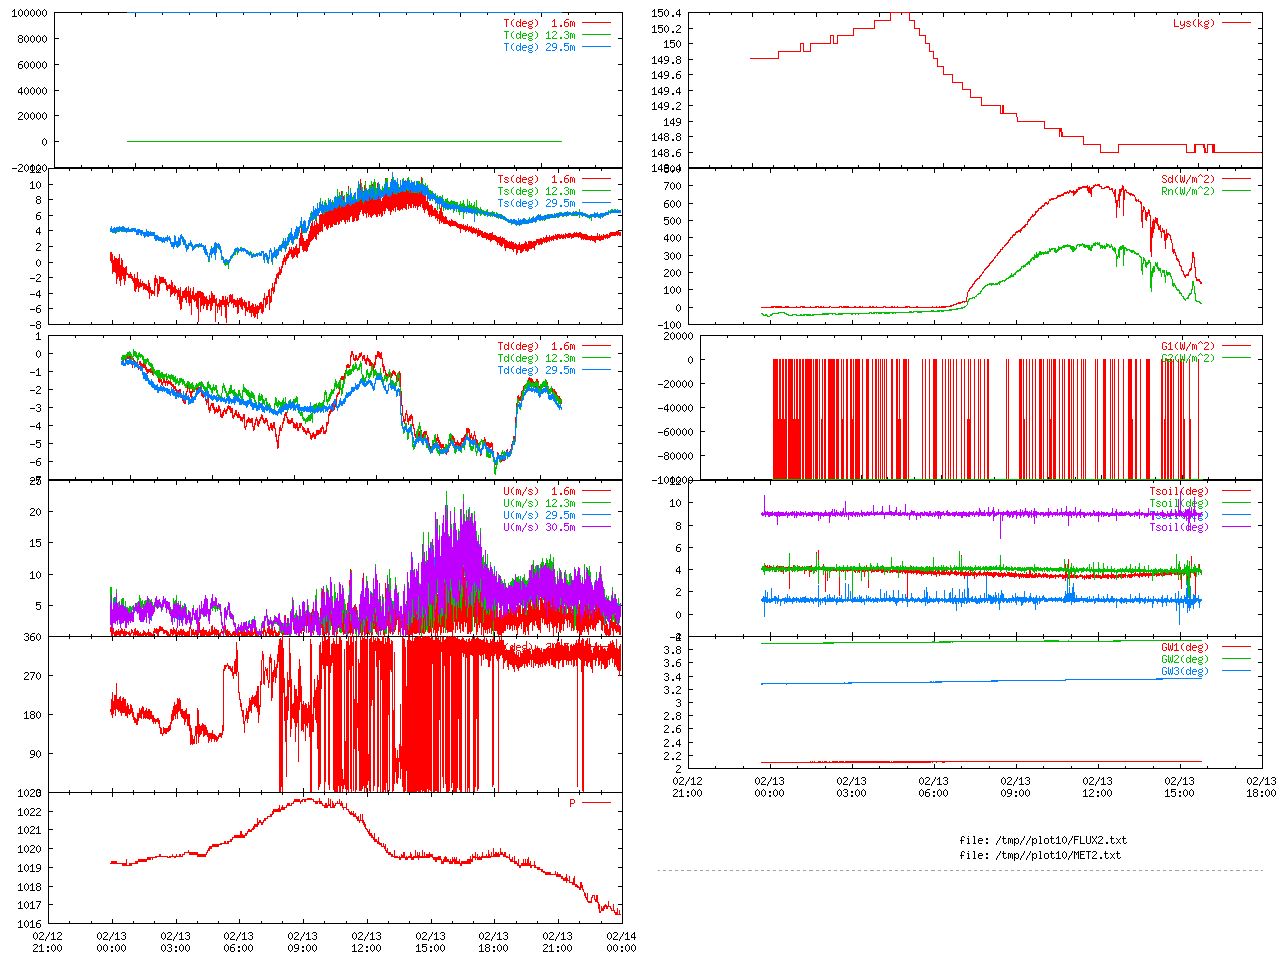
Task: Click the 02/13 18:00 label on right plot axis
Action: pyautogui.click(x=1261, y=787)
